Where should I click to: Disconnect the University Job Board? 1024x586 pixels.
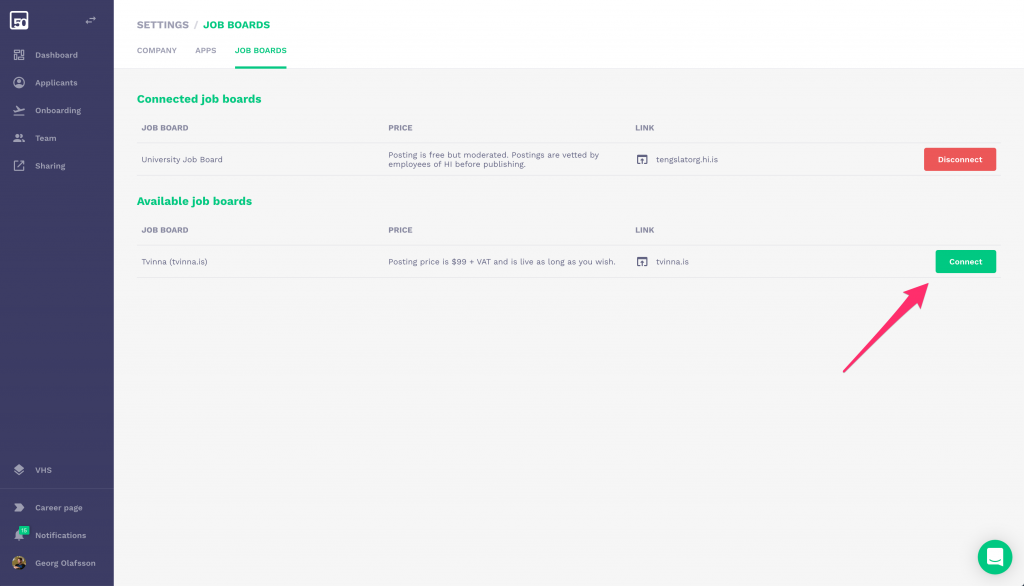click(x=959, y=159)
